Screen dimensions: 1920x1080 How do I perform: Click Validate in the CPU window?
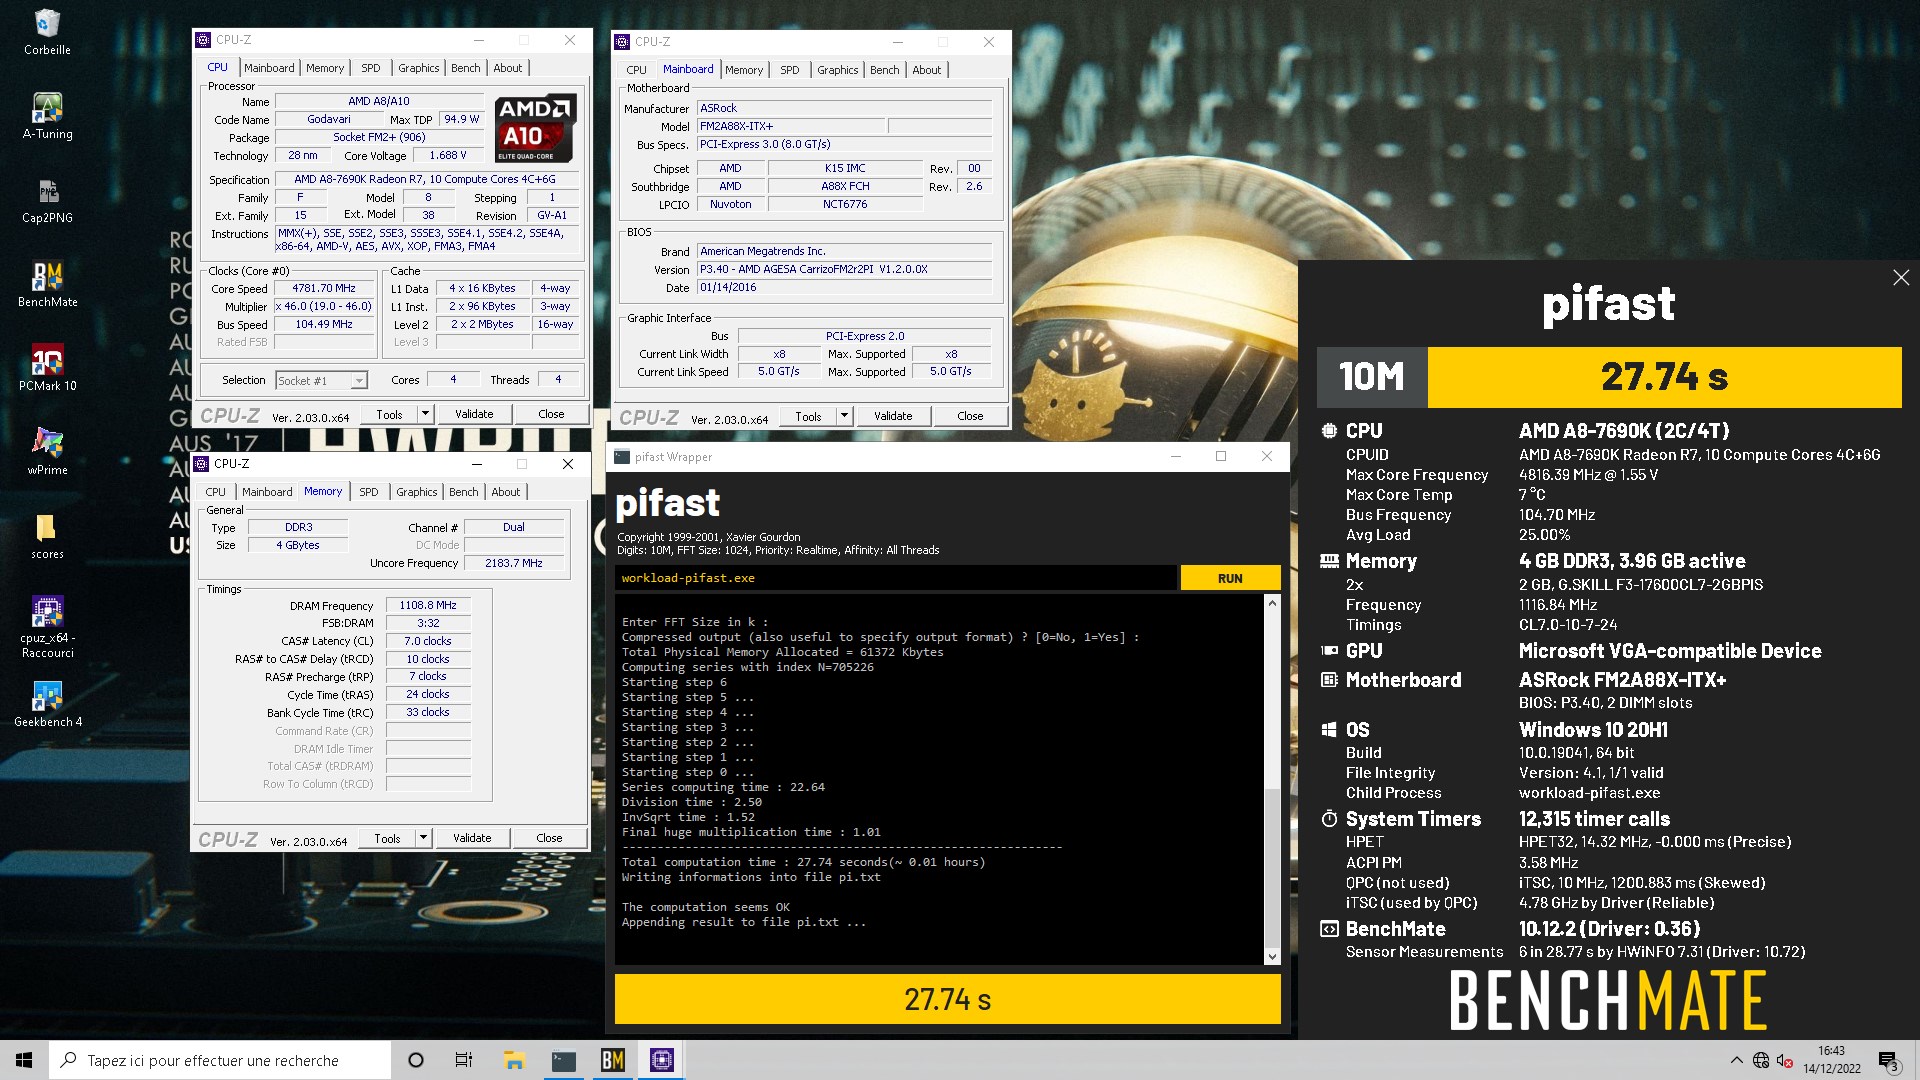click(474, 414)
